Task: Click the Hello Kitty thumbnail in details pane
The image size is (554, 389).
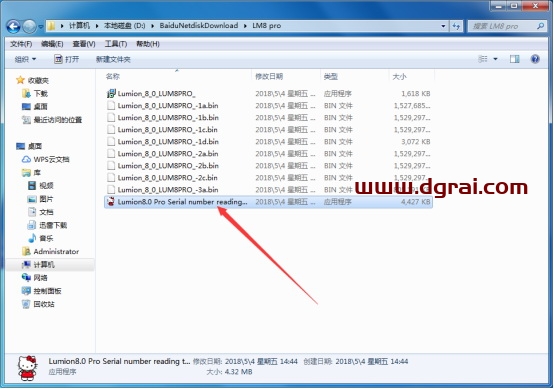Action: point(27,368)
